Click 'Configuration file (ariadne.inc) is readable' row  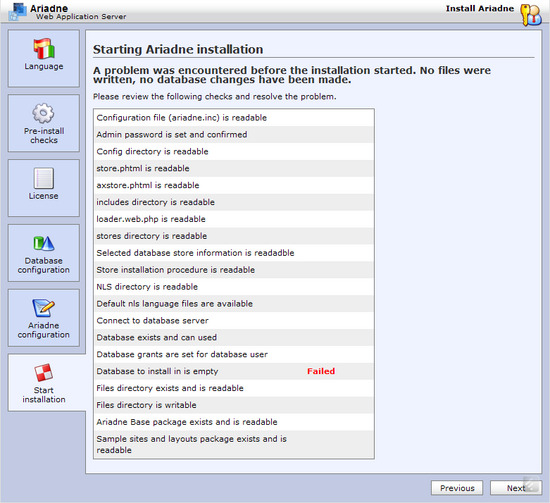(x=234, y=118)
